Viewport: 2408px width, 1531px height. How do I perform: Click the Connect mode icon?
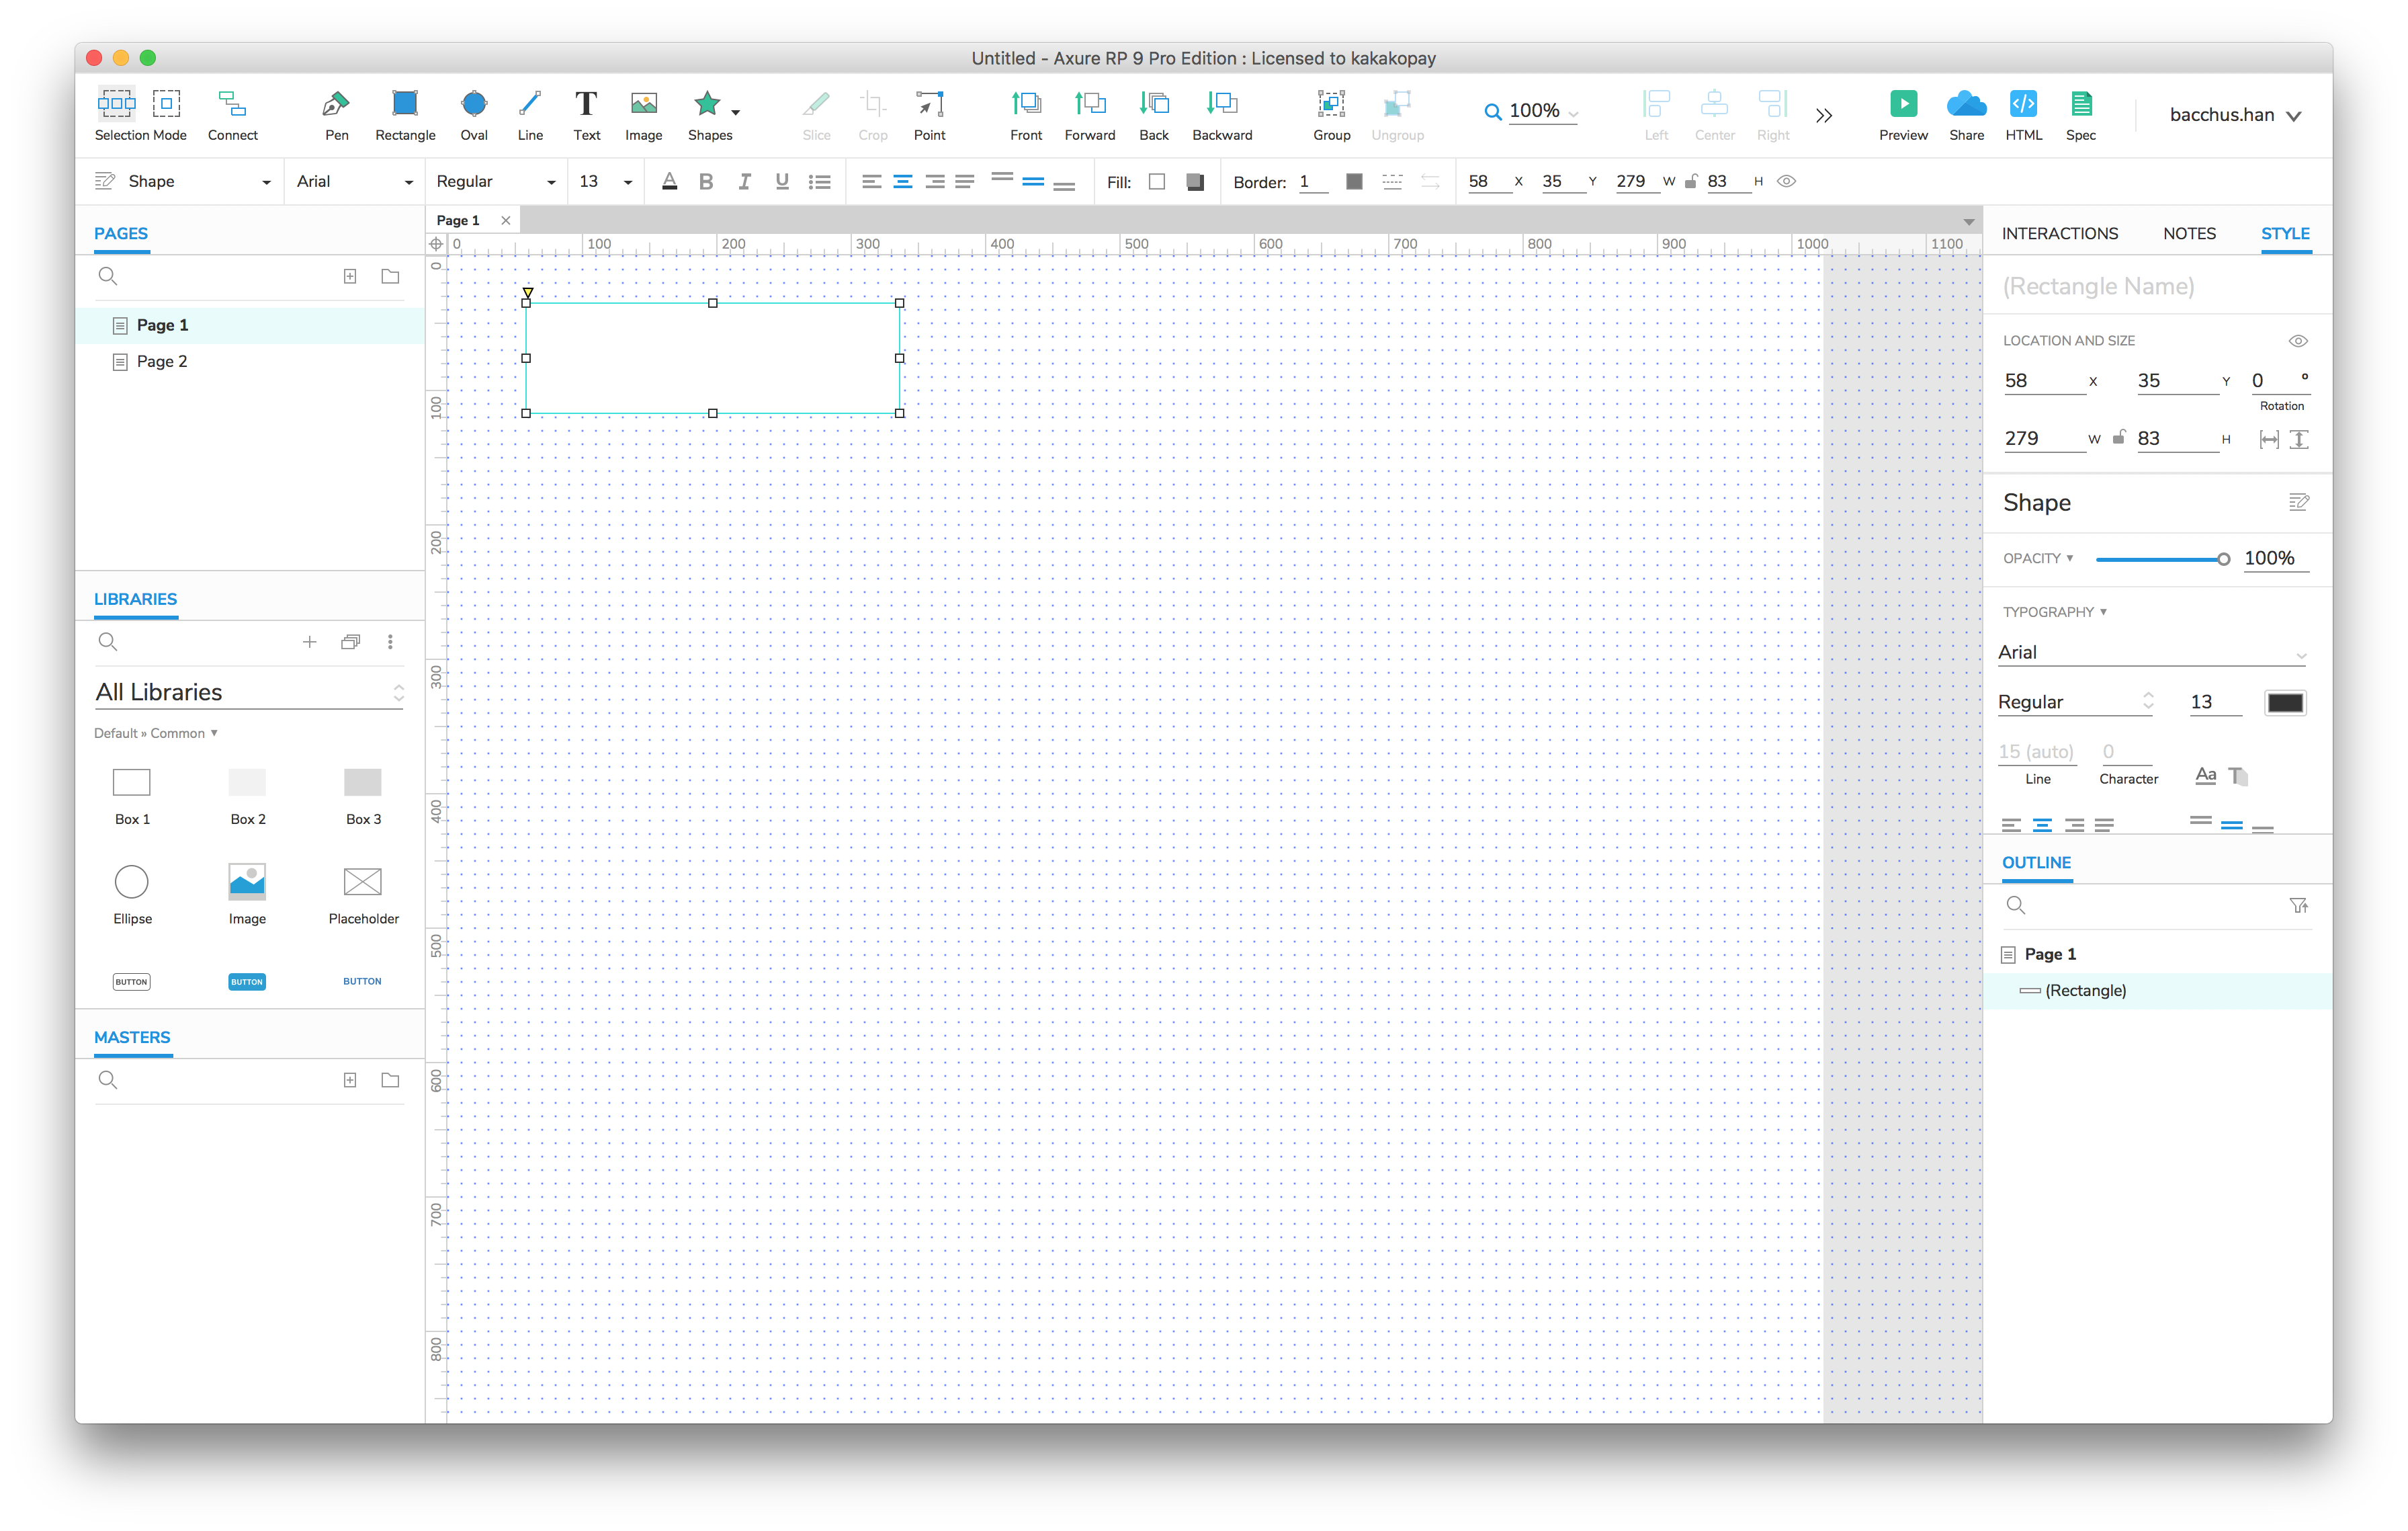tap(232, 104)
